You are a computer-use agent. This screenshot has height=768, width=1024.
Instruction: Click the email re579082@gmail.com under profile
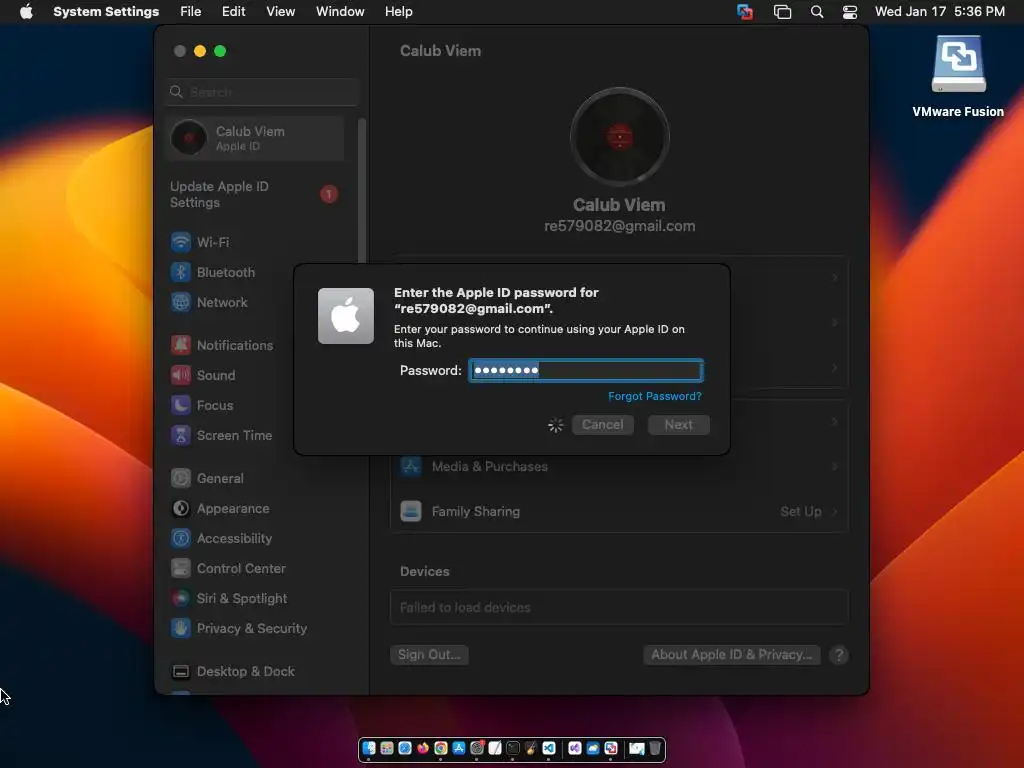(x=619, y=226)
